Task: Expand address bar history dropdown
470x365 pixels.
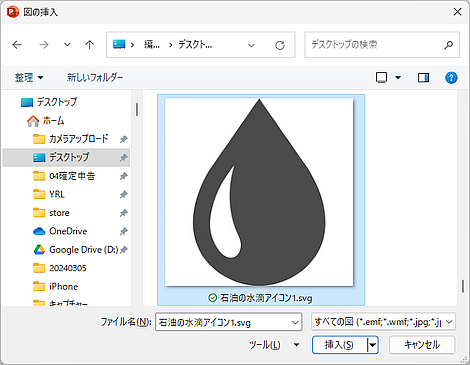Action: pyautogui.click(x=251, y=45)
